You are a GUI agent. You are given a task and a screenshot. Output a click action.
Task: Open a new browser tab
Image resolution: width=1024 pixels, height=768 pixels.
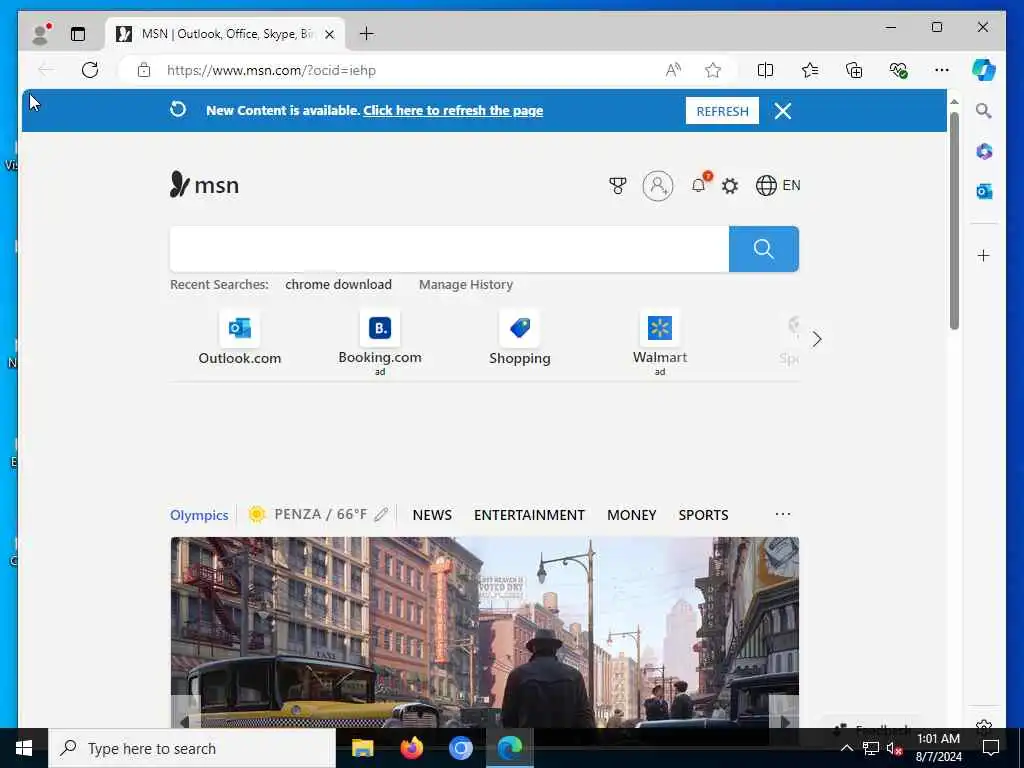367,34
